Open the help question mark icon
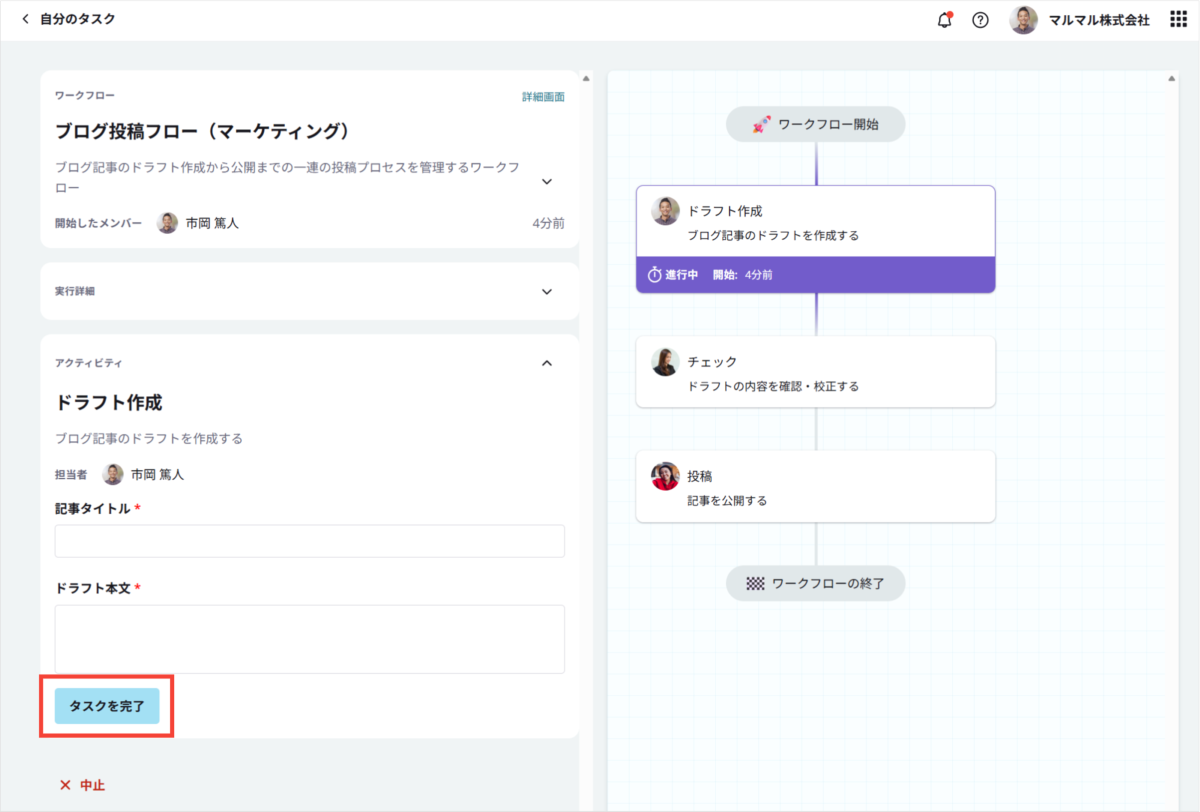Screen dimensions: 1200x812 click(x=980, y=20)
